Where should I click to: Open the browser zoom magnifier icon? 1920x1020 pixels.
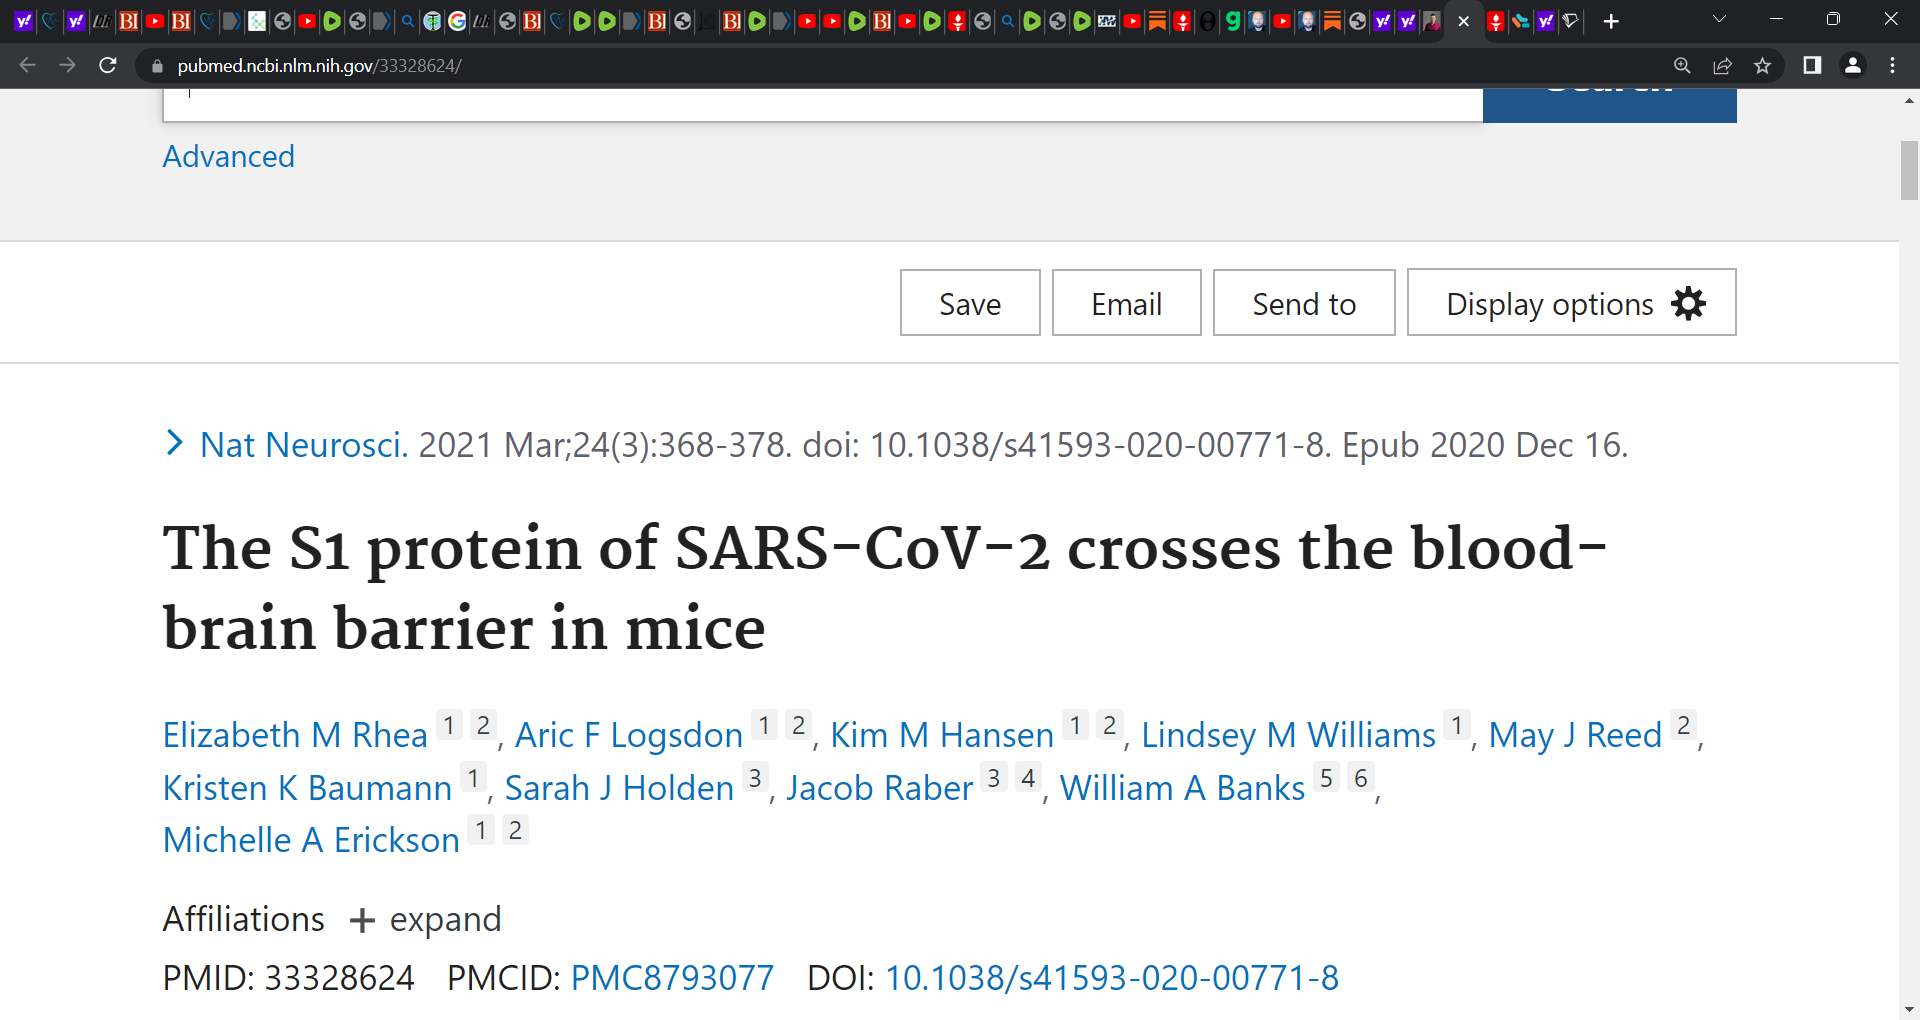1682,65
